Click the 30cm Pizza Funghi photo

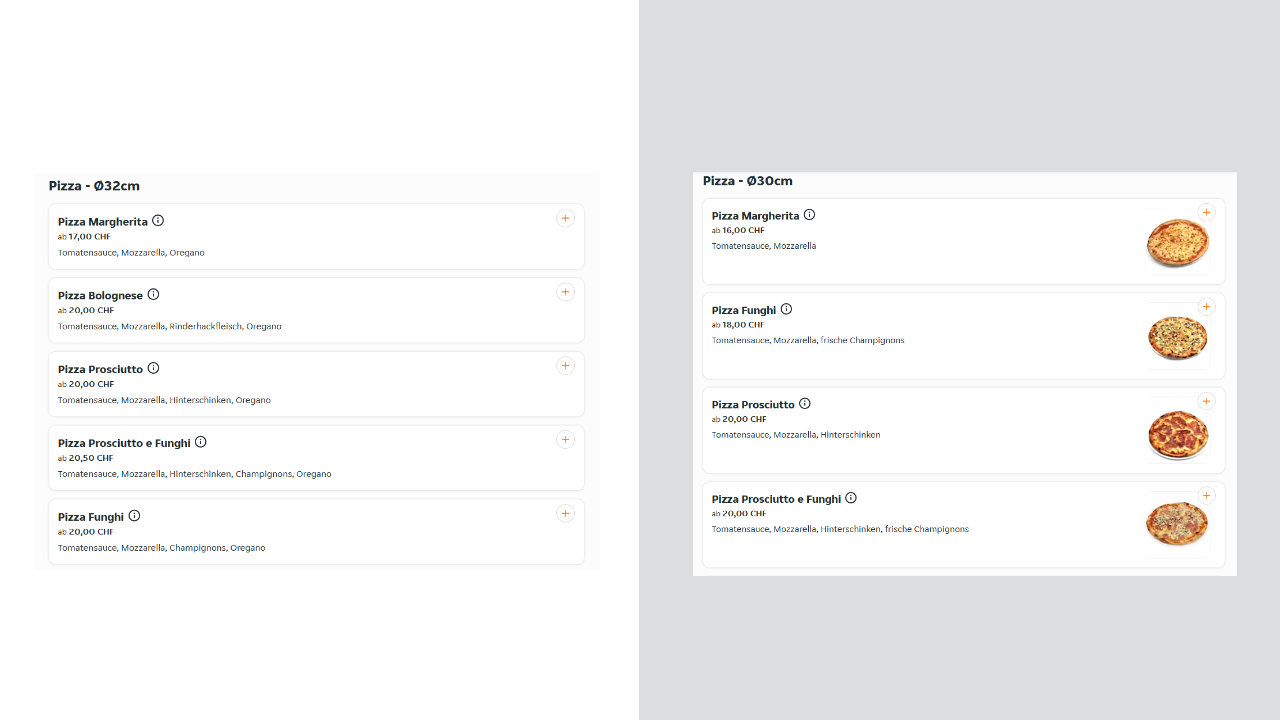click(1177, 338)
